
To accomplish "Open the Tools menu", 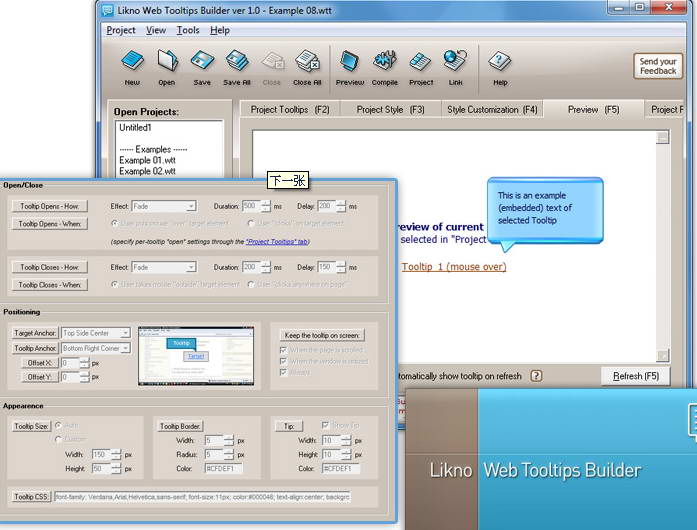I will coord(188,30).
